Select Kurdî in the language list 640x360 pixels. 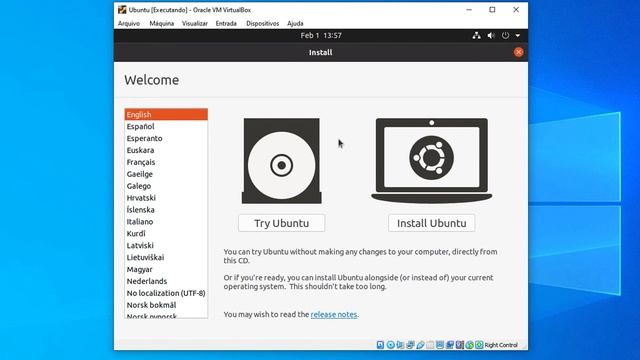166,233
